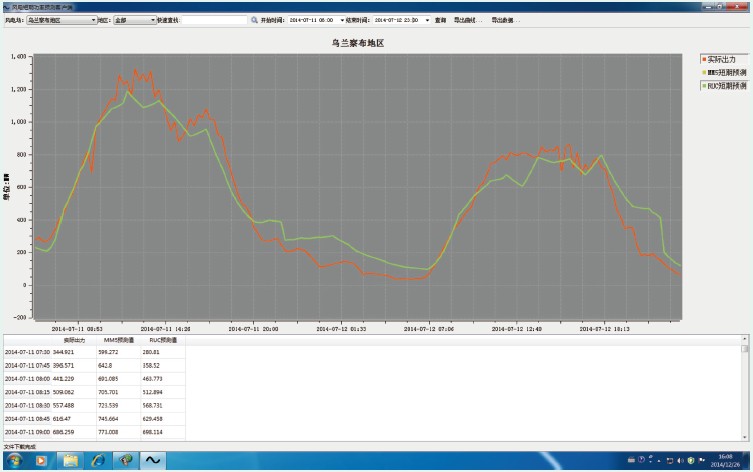Click the application icon in the title bar
The image size is (753, 472).
click(5, 6)
